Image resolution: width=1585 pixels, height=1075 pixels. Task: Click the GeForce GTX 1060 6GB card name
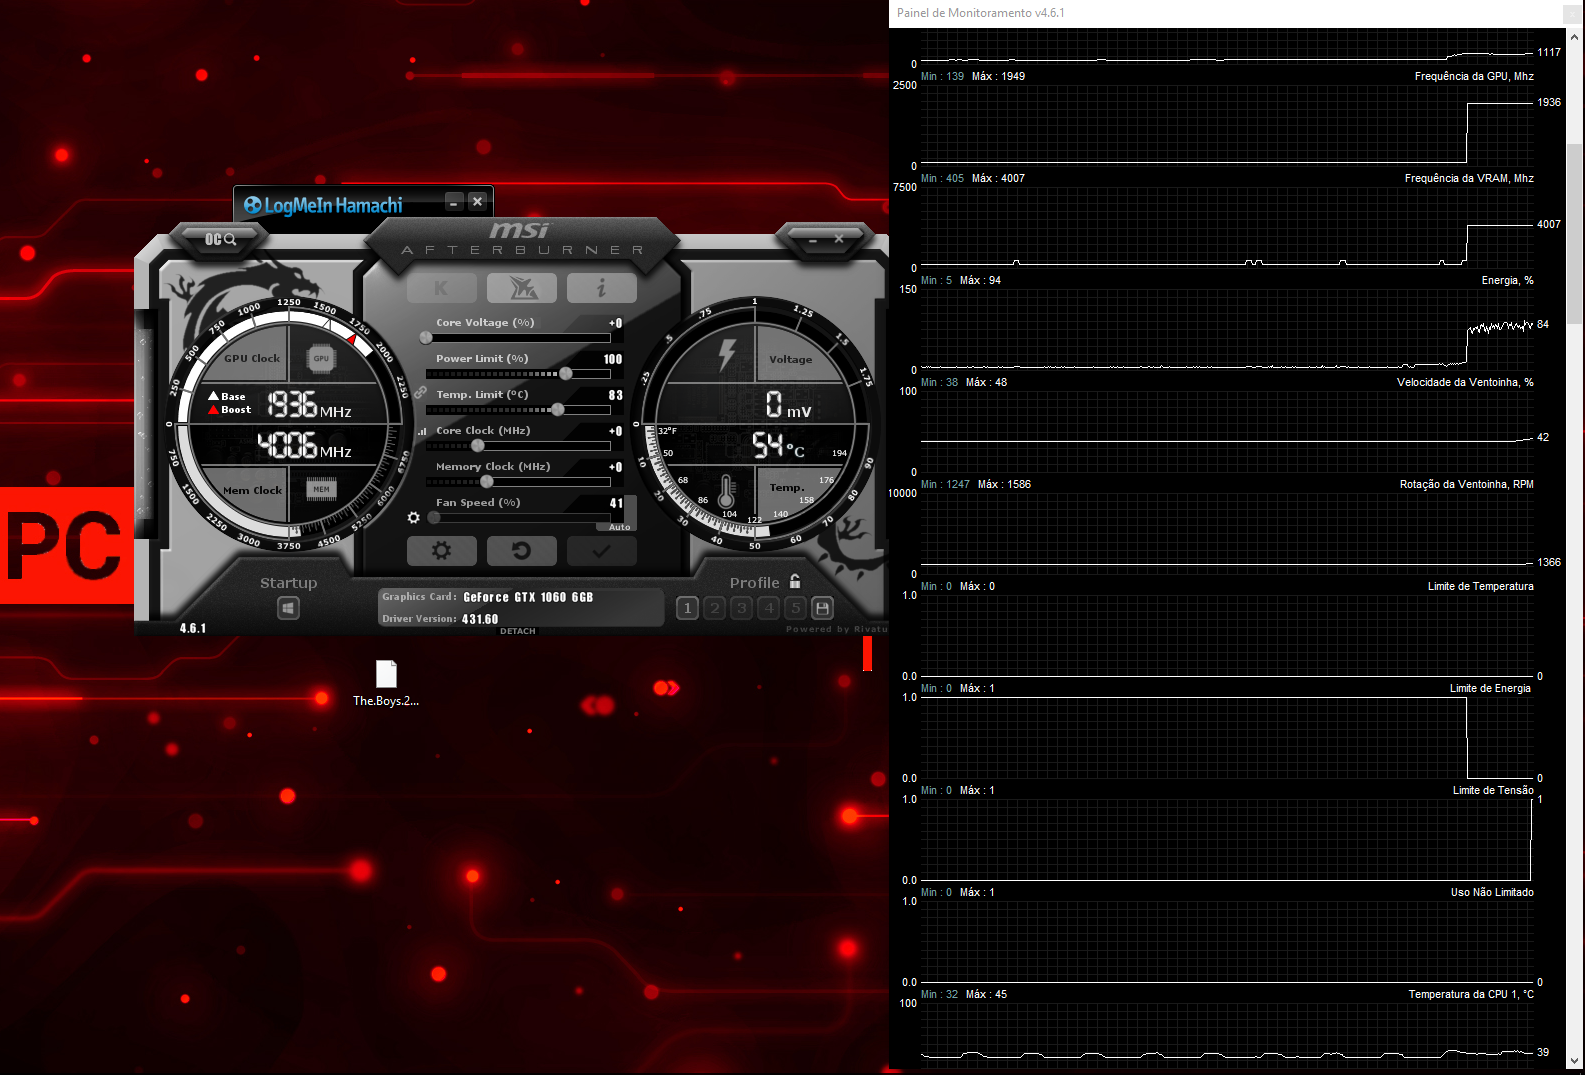coord(528,597)
